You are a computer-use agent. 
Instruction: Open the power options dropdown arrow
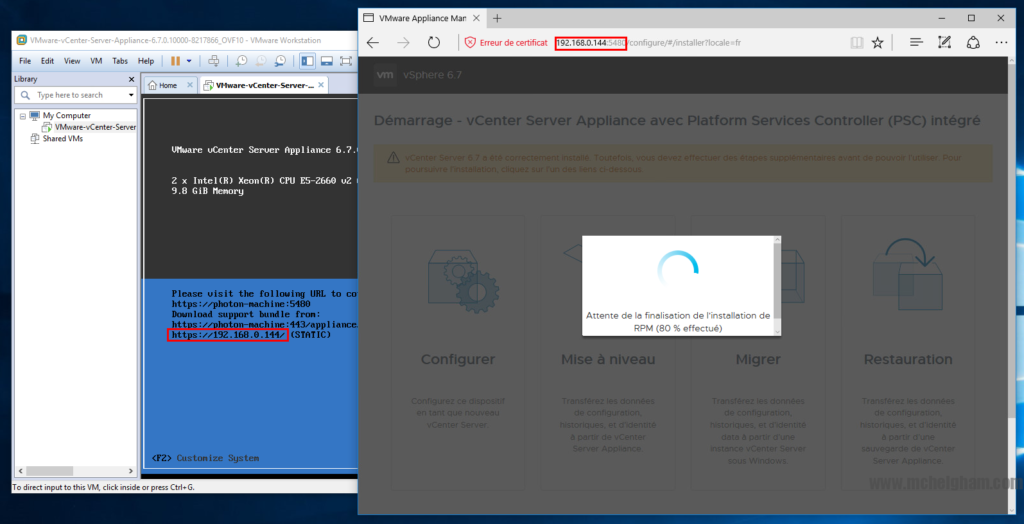point(189,61)
